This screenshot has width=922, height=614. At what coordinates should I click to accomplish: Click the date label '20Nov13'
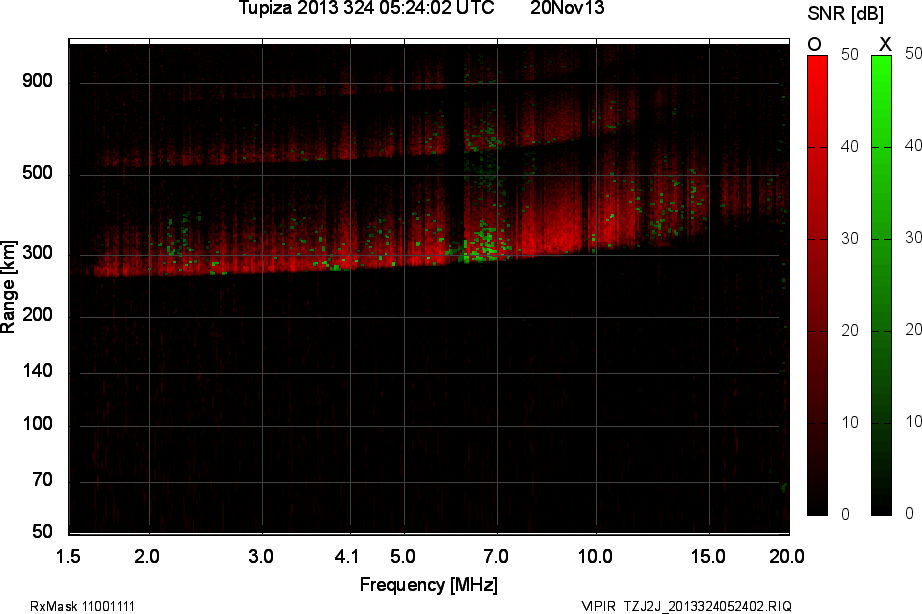(567, 8)
